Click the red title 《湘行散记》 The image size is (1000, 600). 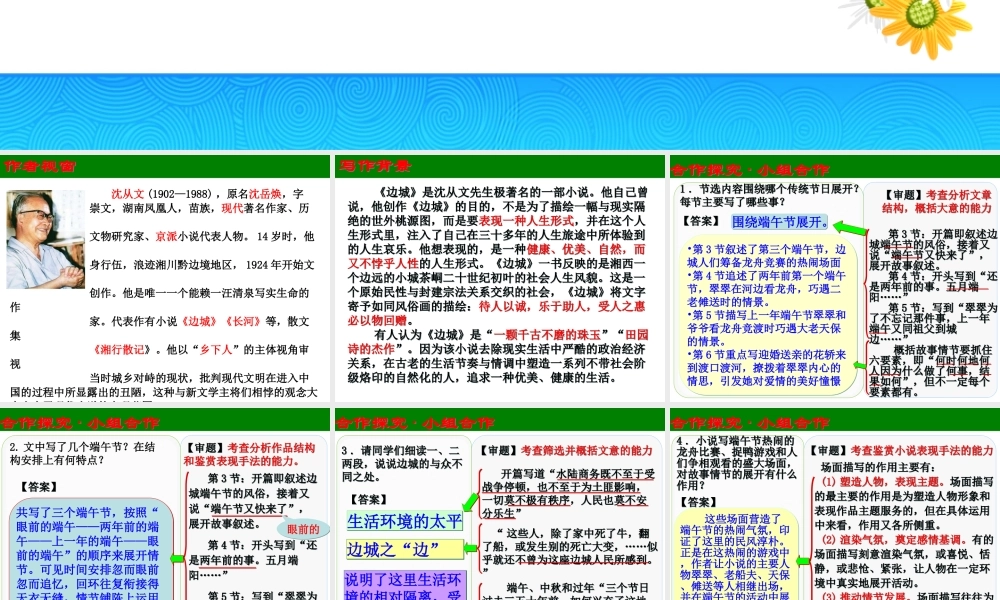point(122,349)
